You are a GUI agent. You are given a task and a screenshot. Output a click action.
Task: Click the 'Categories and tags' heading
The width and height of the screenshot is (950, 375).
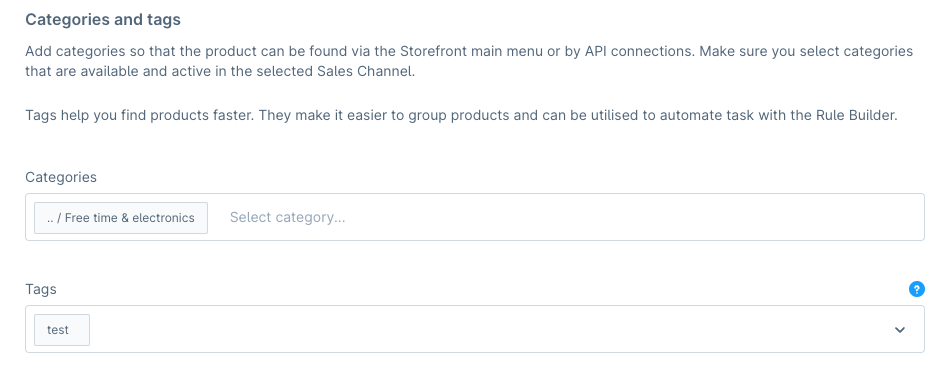103,19
